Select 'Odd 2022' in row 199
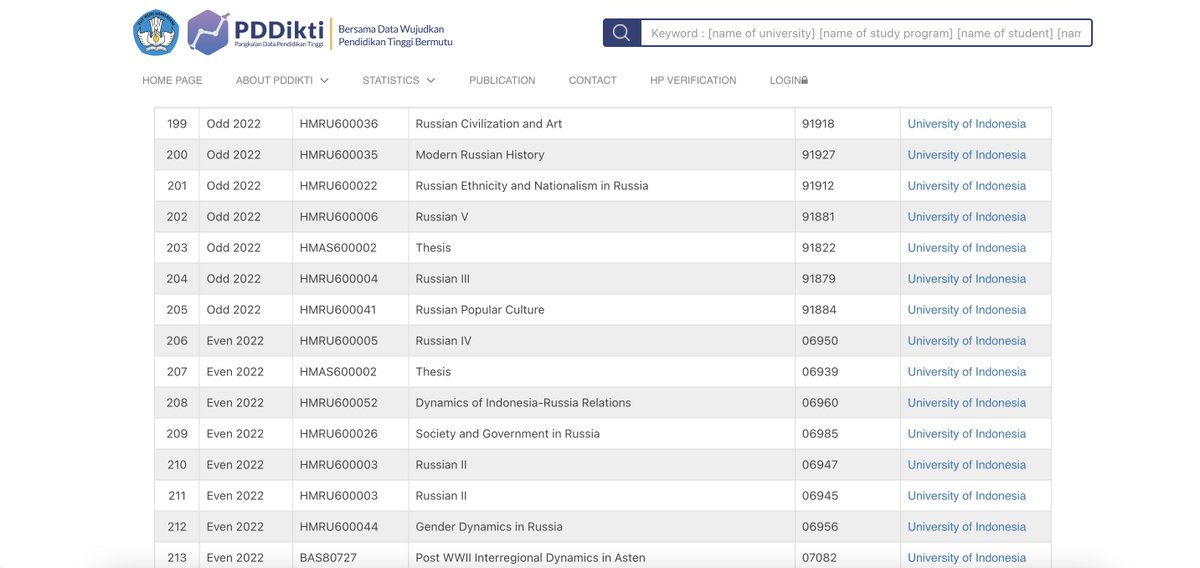 pyautogui.click(x=234, y=124)
